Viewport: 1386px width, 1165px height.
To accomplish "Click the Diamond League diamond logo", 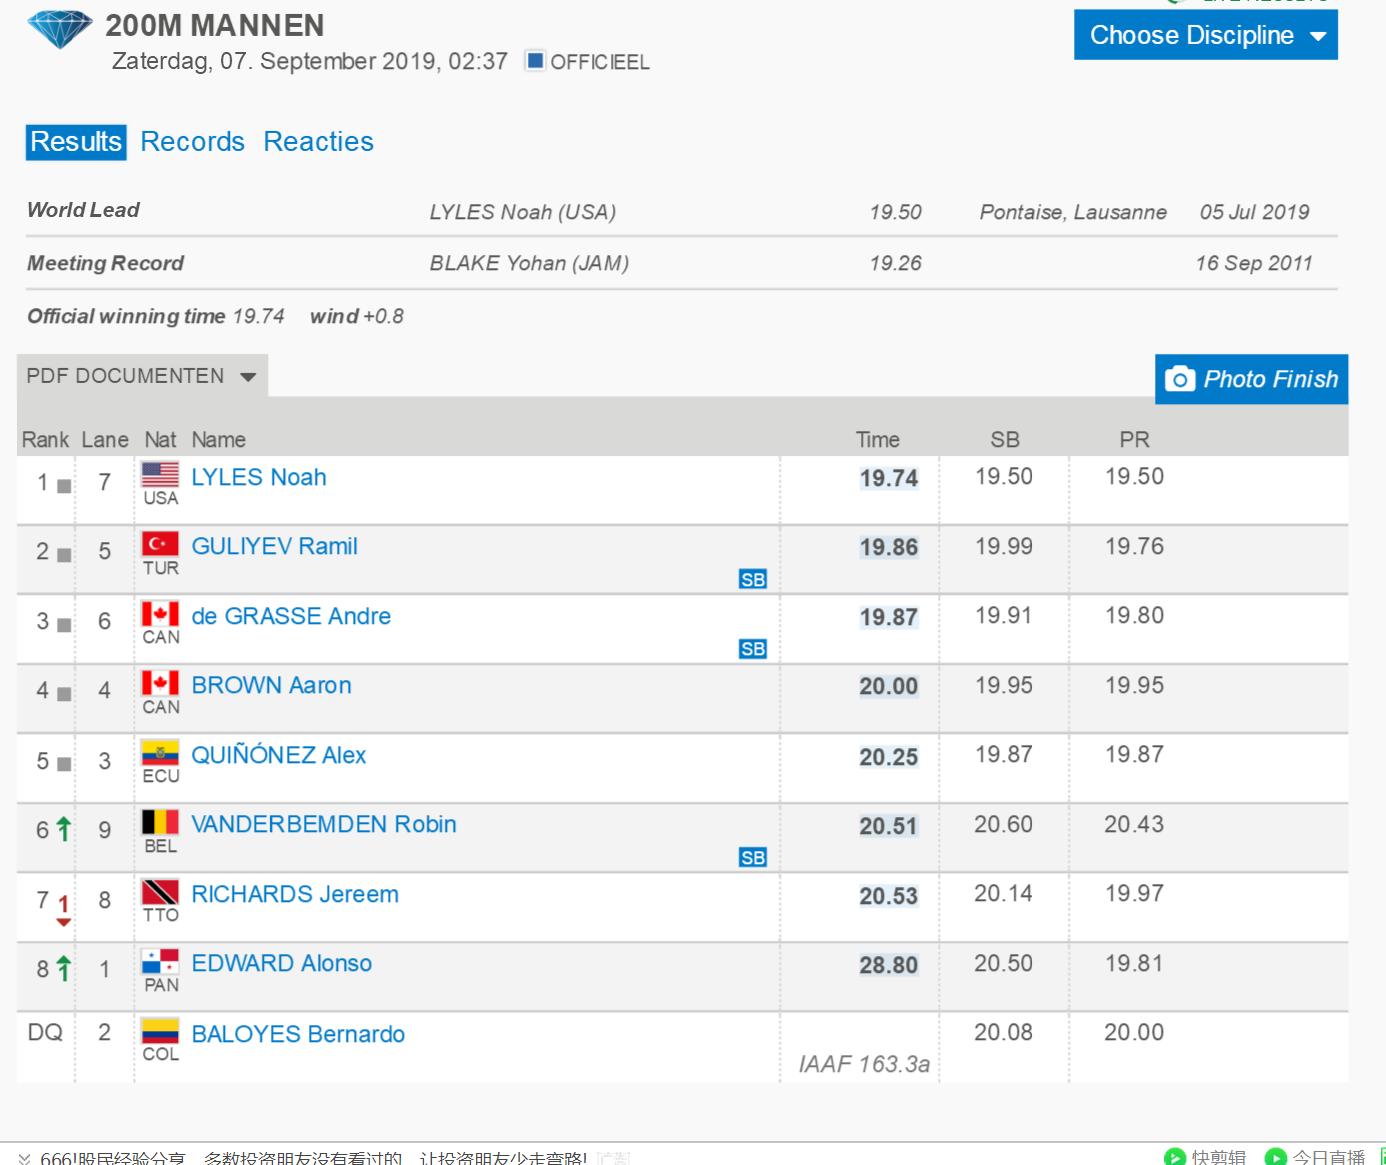I will click(60, 29).
